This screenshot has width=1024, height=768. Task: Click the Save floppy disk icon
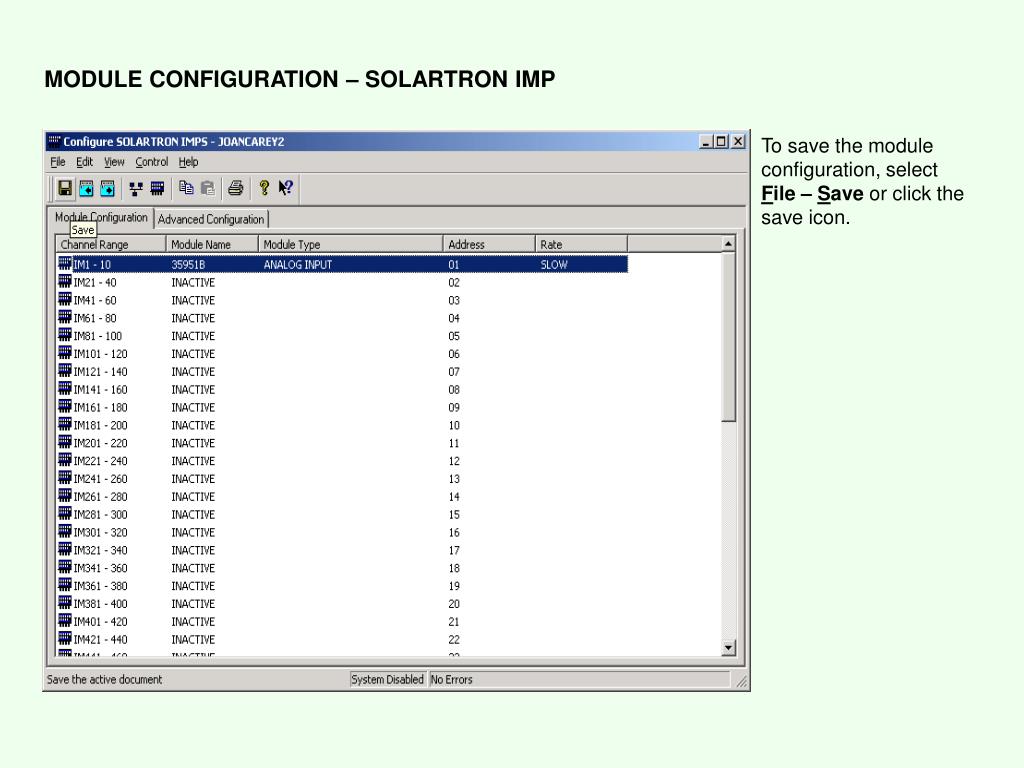pos(65,189)
